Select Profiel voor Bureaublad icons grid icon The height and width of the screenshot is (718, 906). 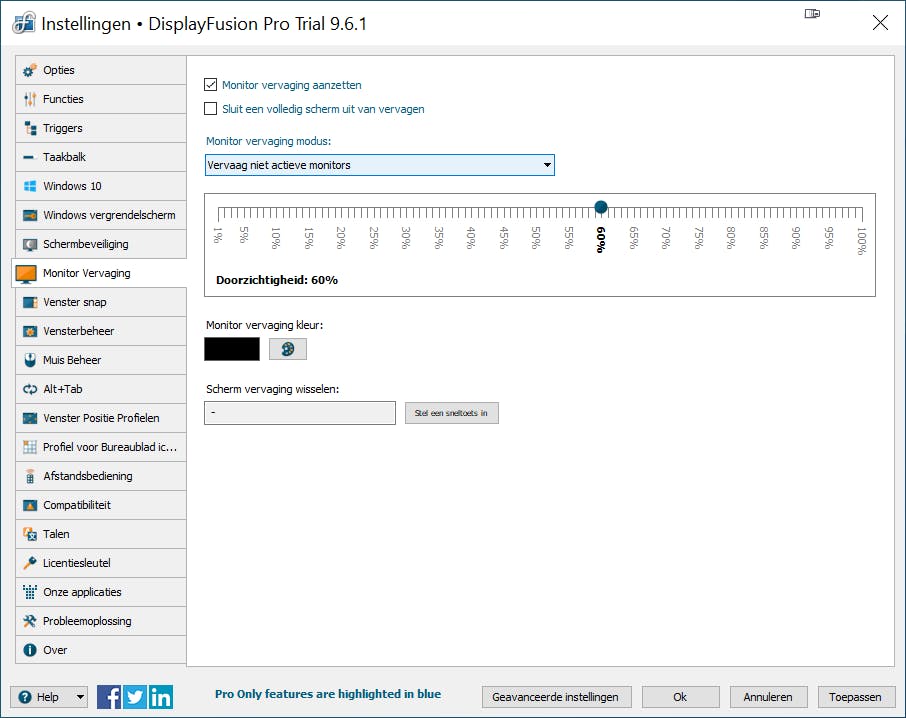(x=29, y=447)
